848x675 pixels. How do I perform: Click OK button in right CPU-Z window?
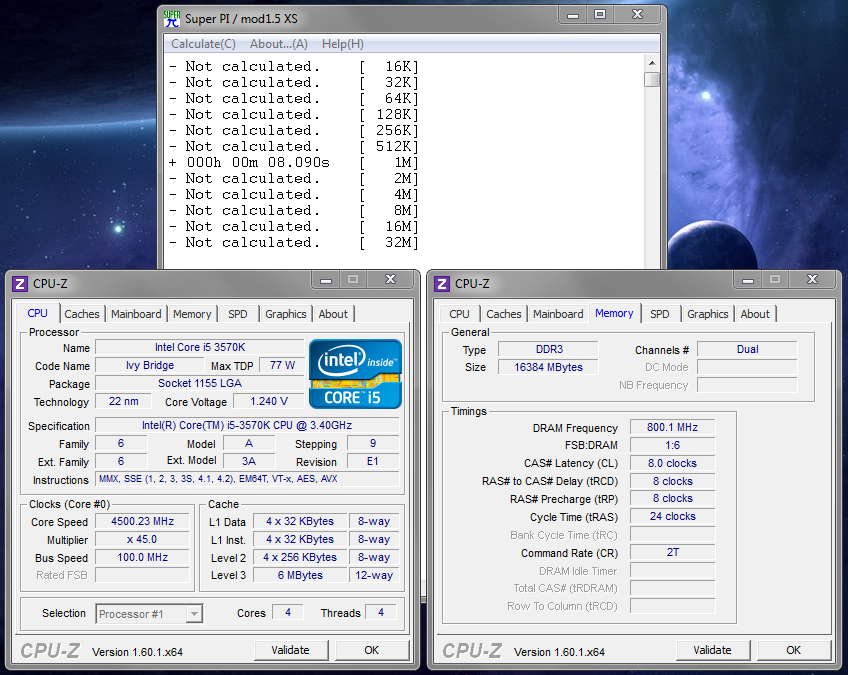pos(793,650)
